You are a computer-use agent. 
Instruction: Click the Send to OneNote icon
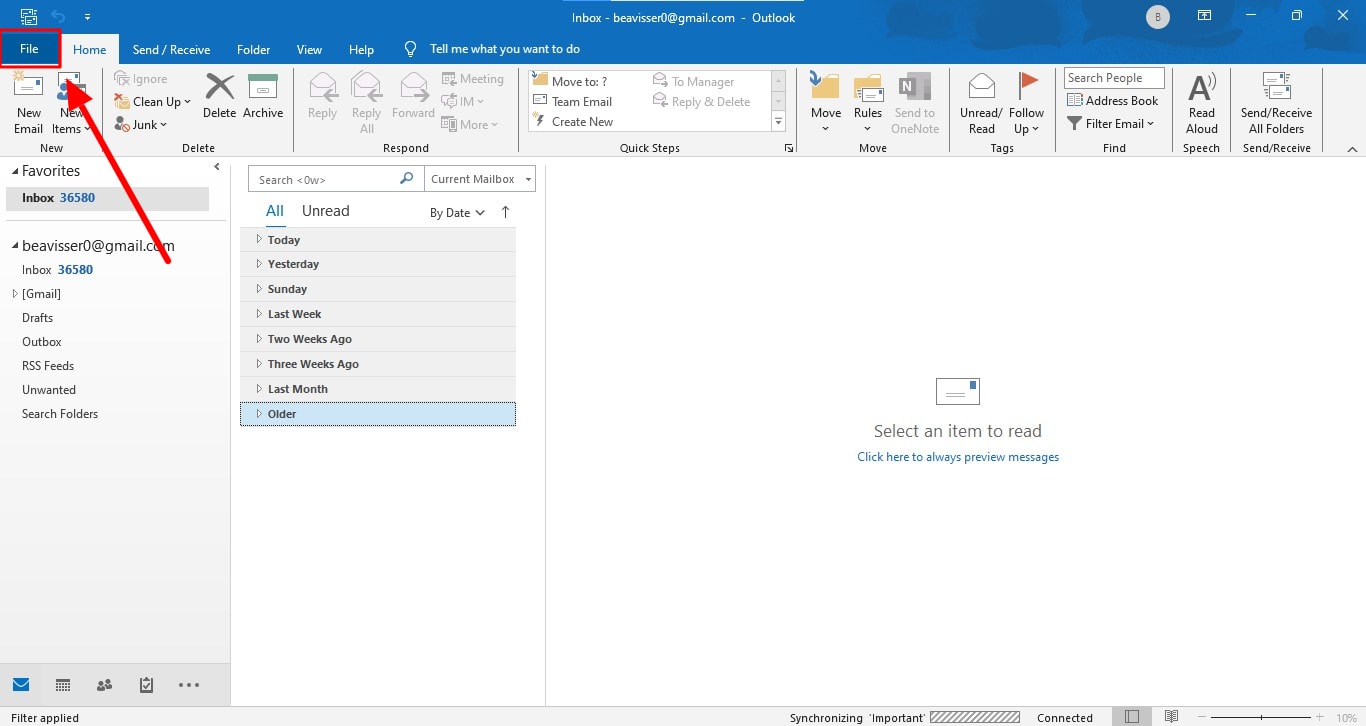point(915,86)
